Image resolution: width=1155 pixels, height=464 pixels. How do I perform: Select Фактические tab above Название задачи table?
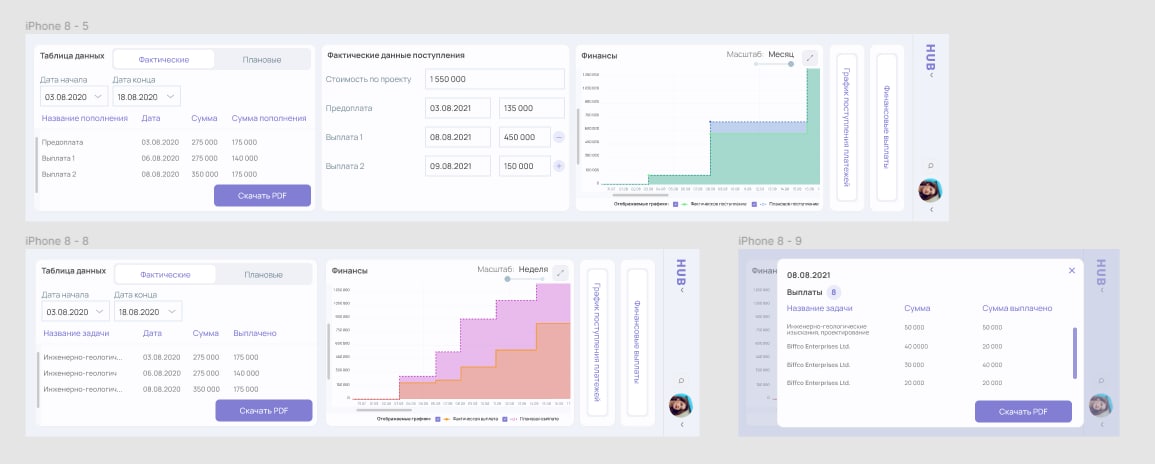tap(165, 275)
